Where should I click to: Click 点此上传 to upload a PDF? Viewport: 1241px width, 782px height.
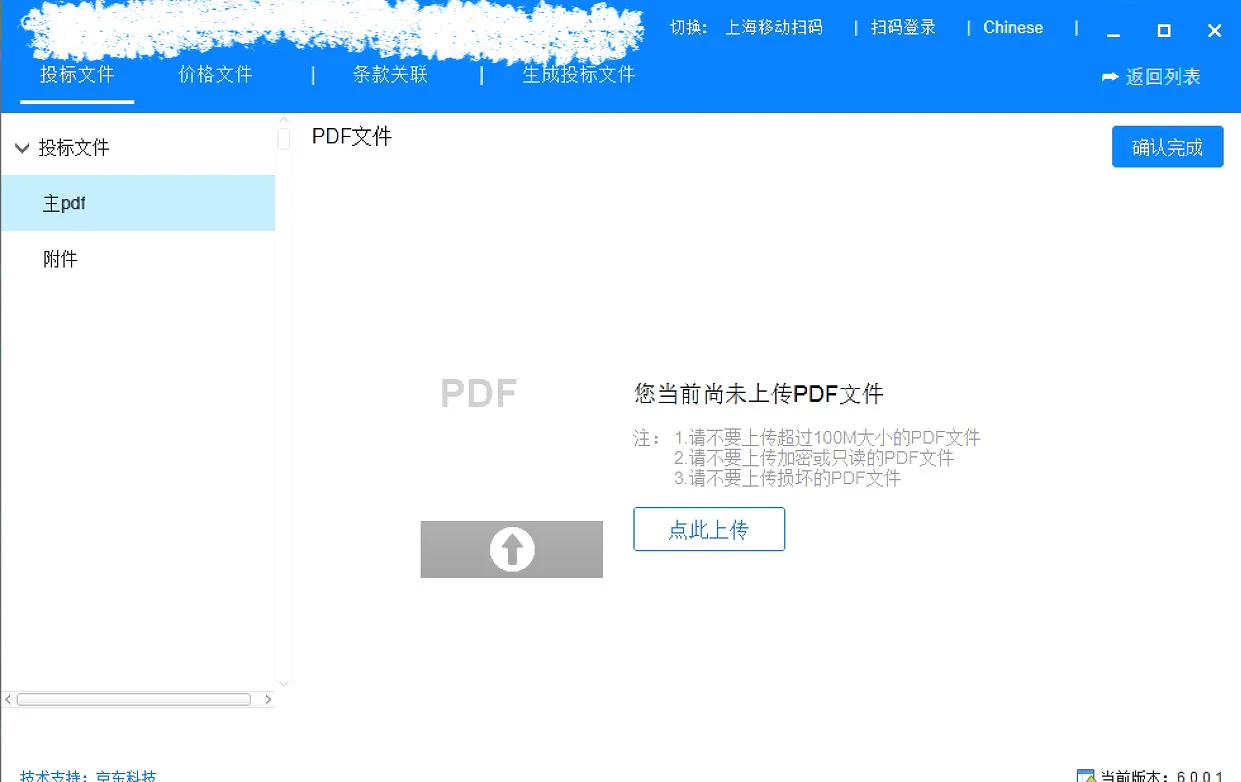pyautogui.click(x=709, y=529)
